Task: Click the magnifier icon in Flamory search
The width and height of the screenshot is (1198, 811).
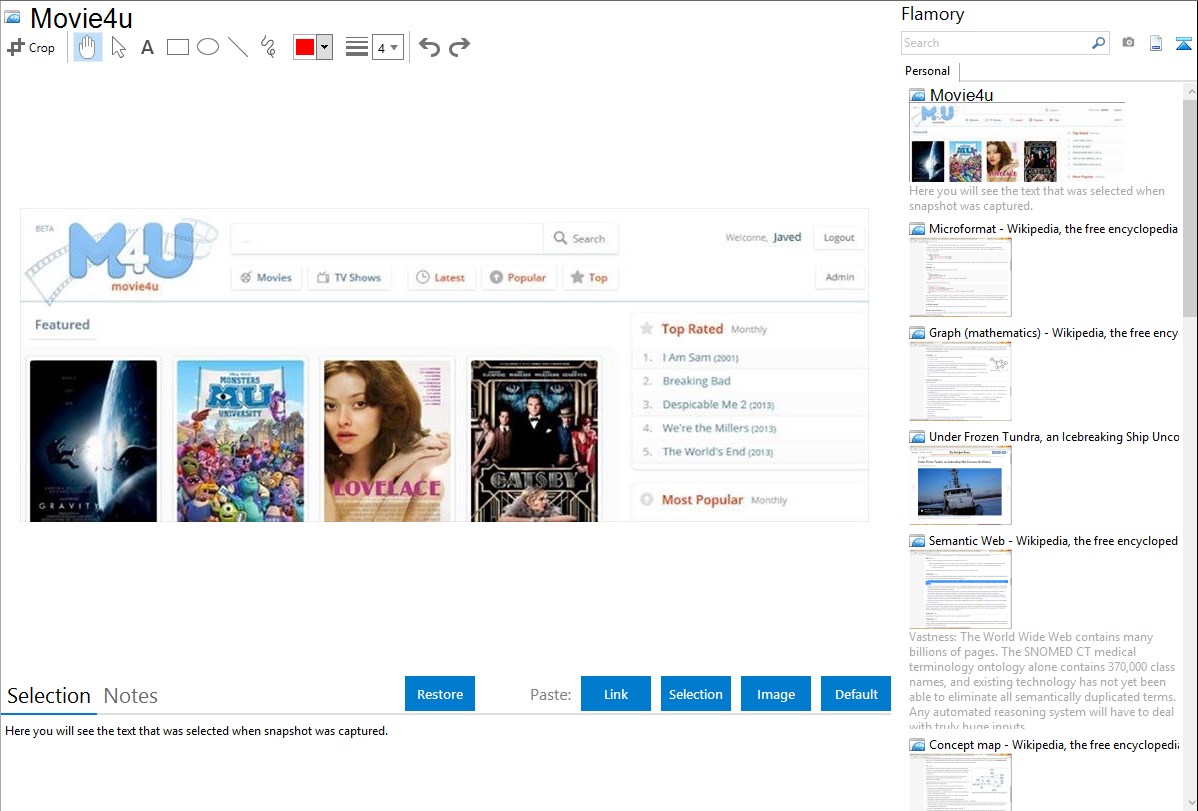Action: point(1098,43)
